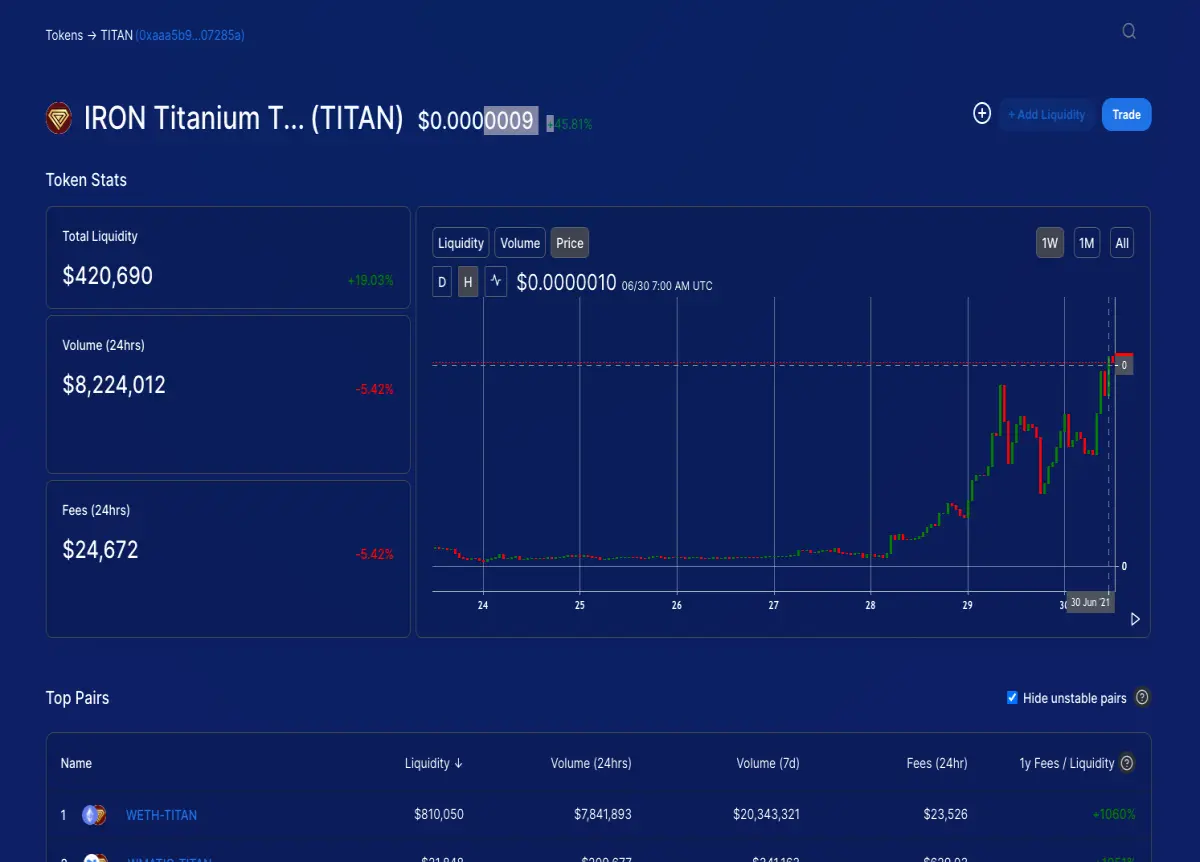Switch chart to the Volume tab
The height and width of the screenshot is (862, 1200).
coord(520,243)
